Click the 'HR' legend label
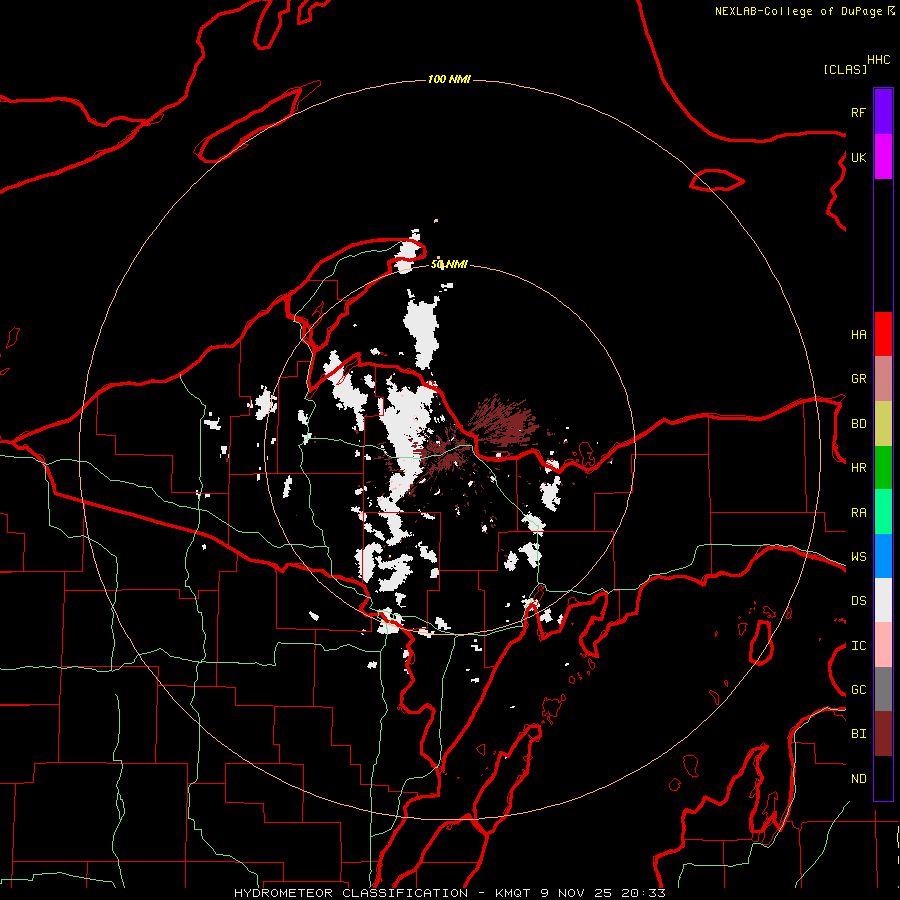The width and height of the screenshot is (900, 900). click(x=858, y=468)
